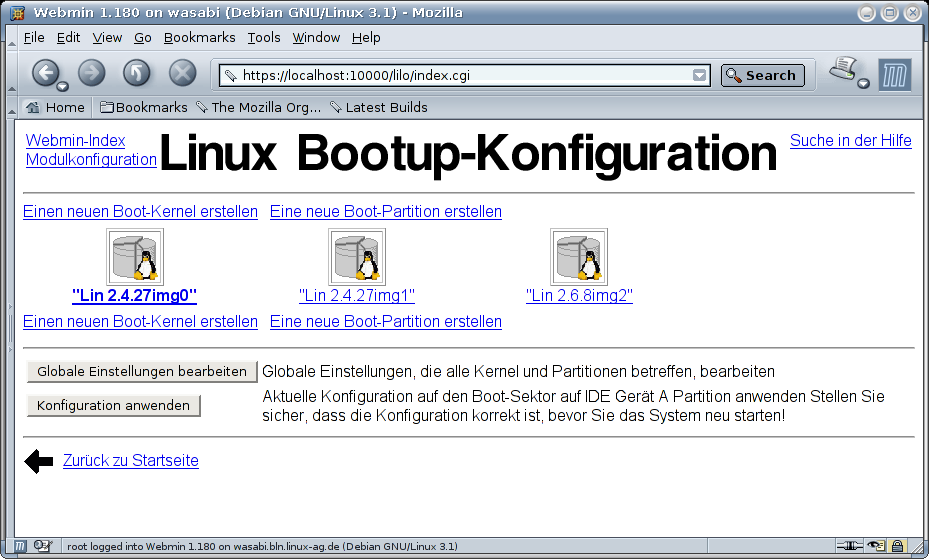Click the Search button beside the URL bar

tap(763, 75)
